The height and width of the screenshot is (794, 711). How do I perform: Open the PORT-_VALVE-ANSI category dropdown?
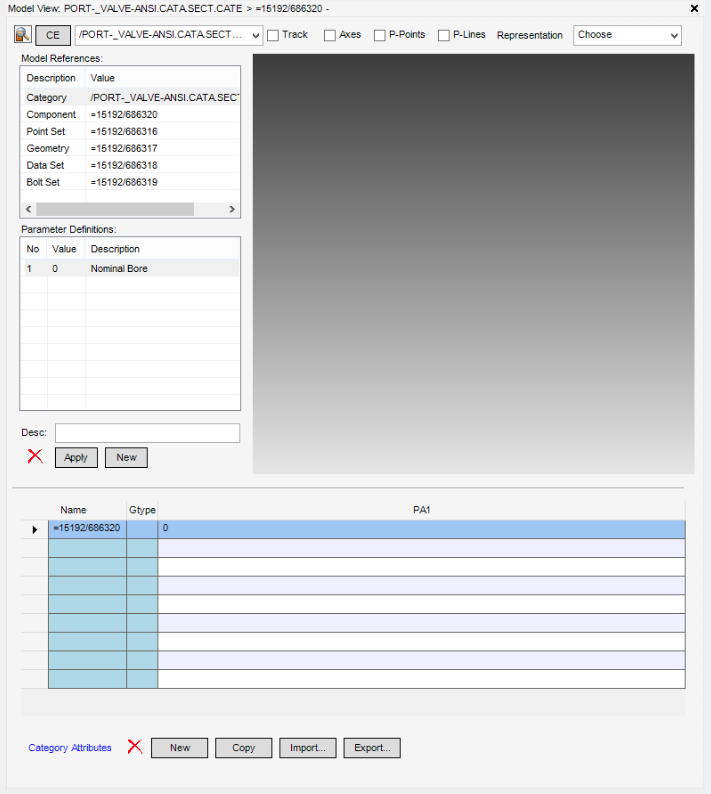coord(169,35)
